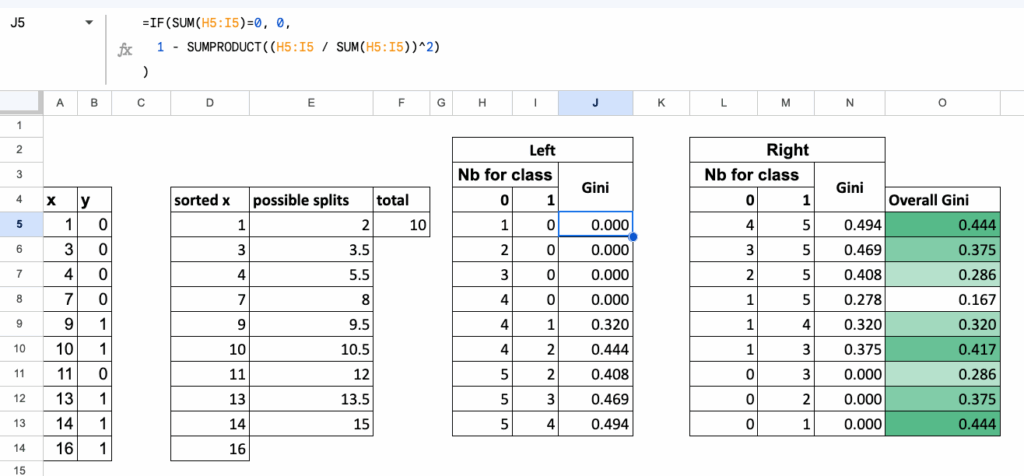Click the select-all corner box
This screenshot has width=1024, height=476.
point(22,102)
